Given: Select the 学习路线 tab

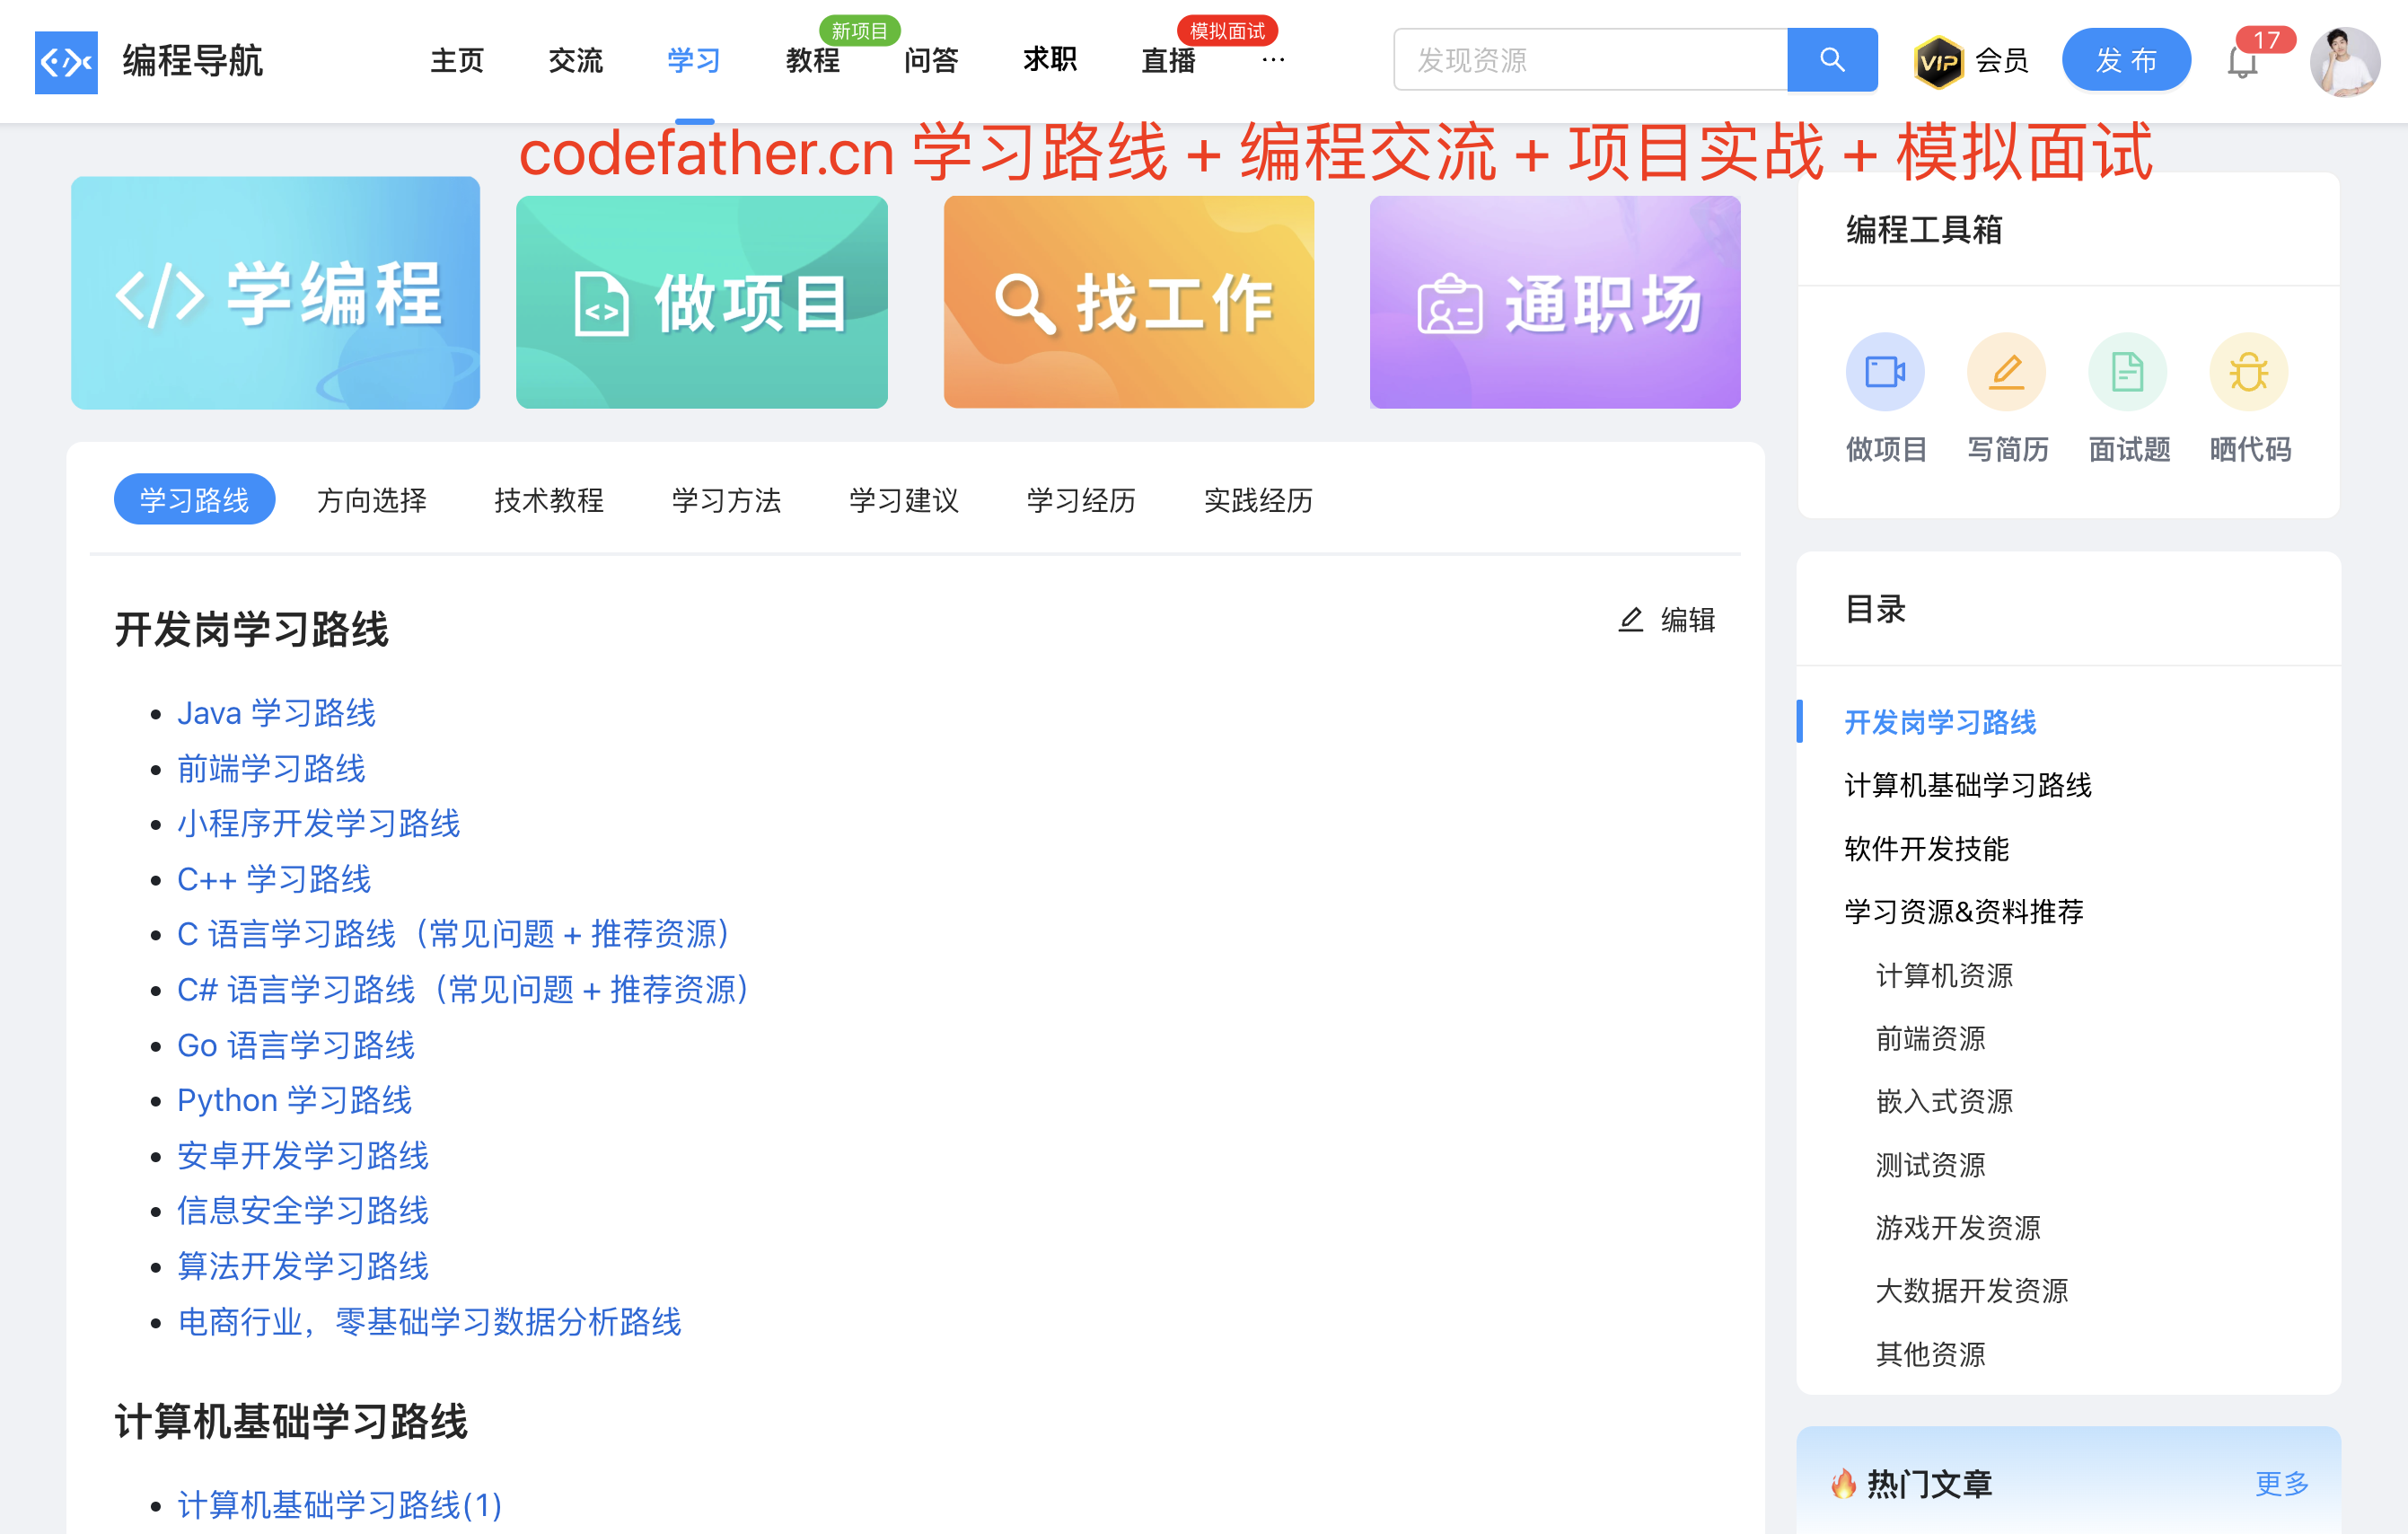Looking at the screenshot, I should [x=194, y=499].
